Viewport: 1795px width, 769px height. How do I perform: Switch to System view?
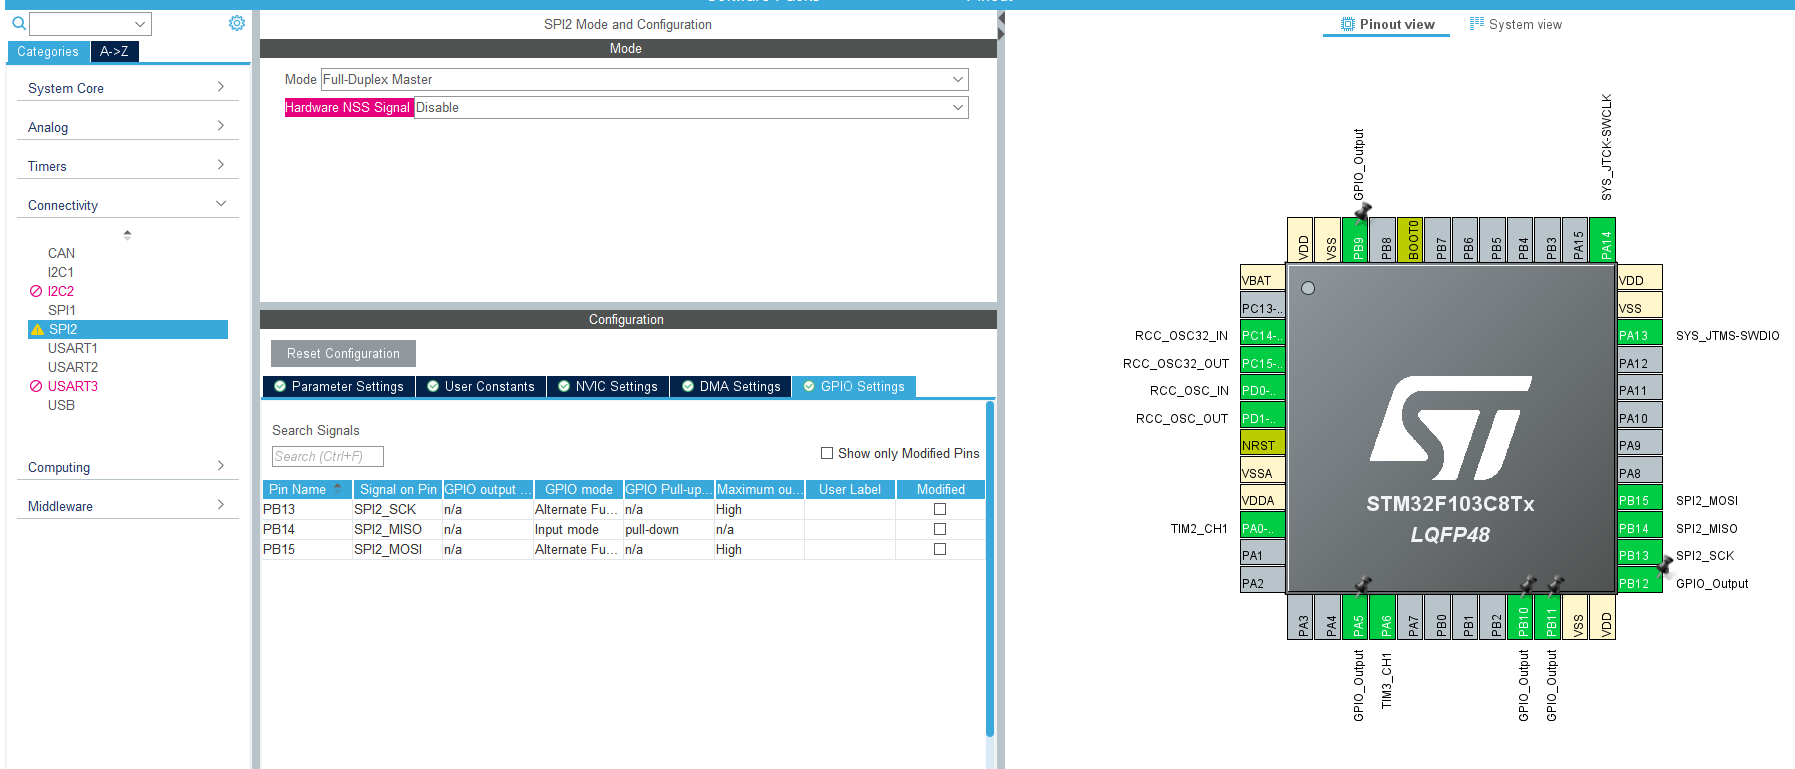tap(1516, 24)
